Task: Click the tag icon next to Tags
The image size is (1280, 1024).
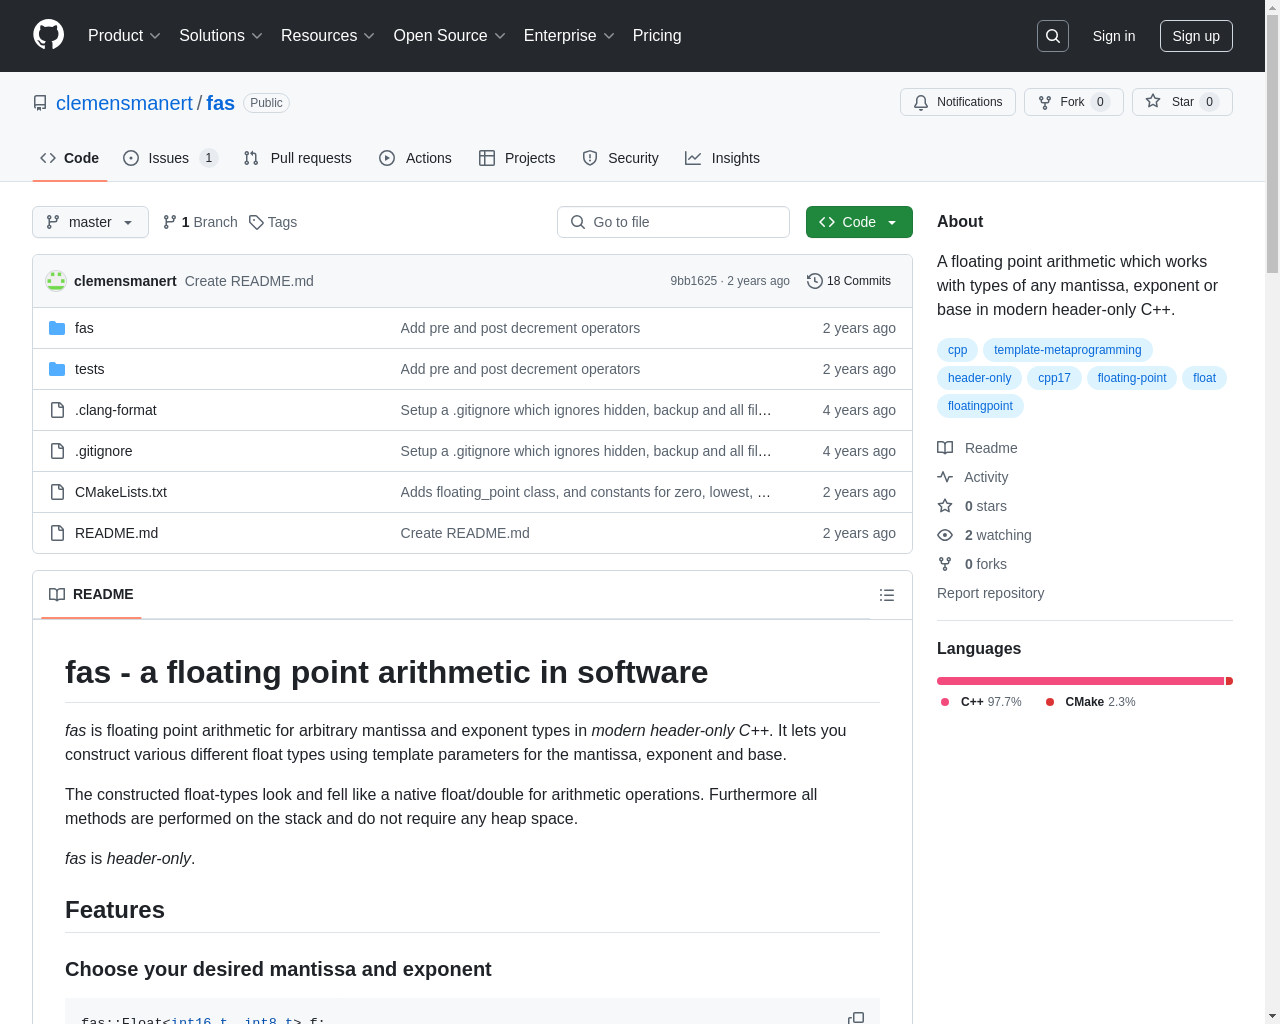Action: point(256,222)
